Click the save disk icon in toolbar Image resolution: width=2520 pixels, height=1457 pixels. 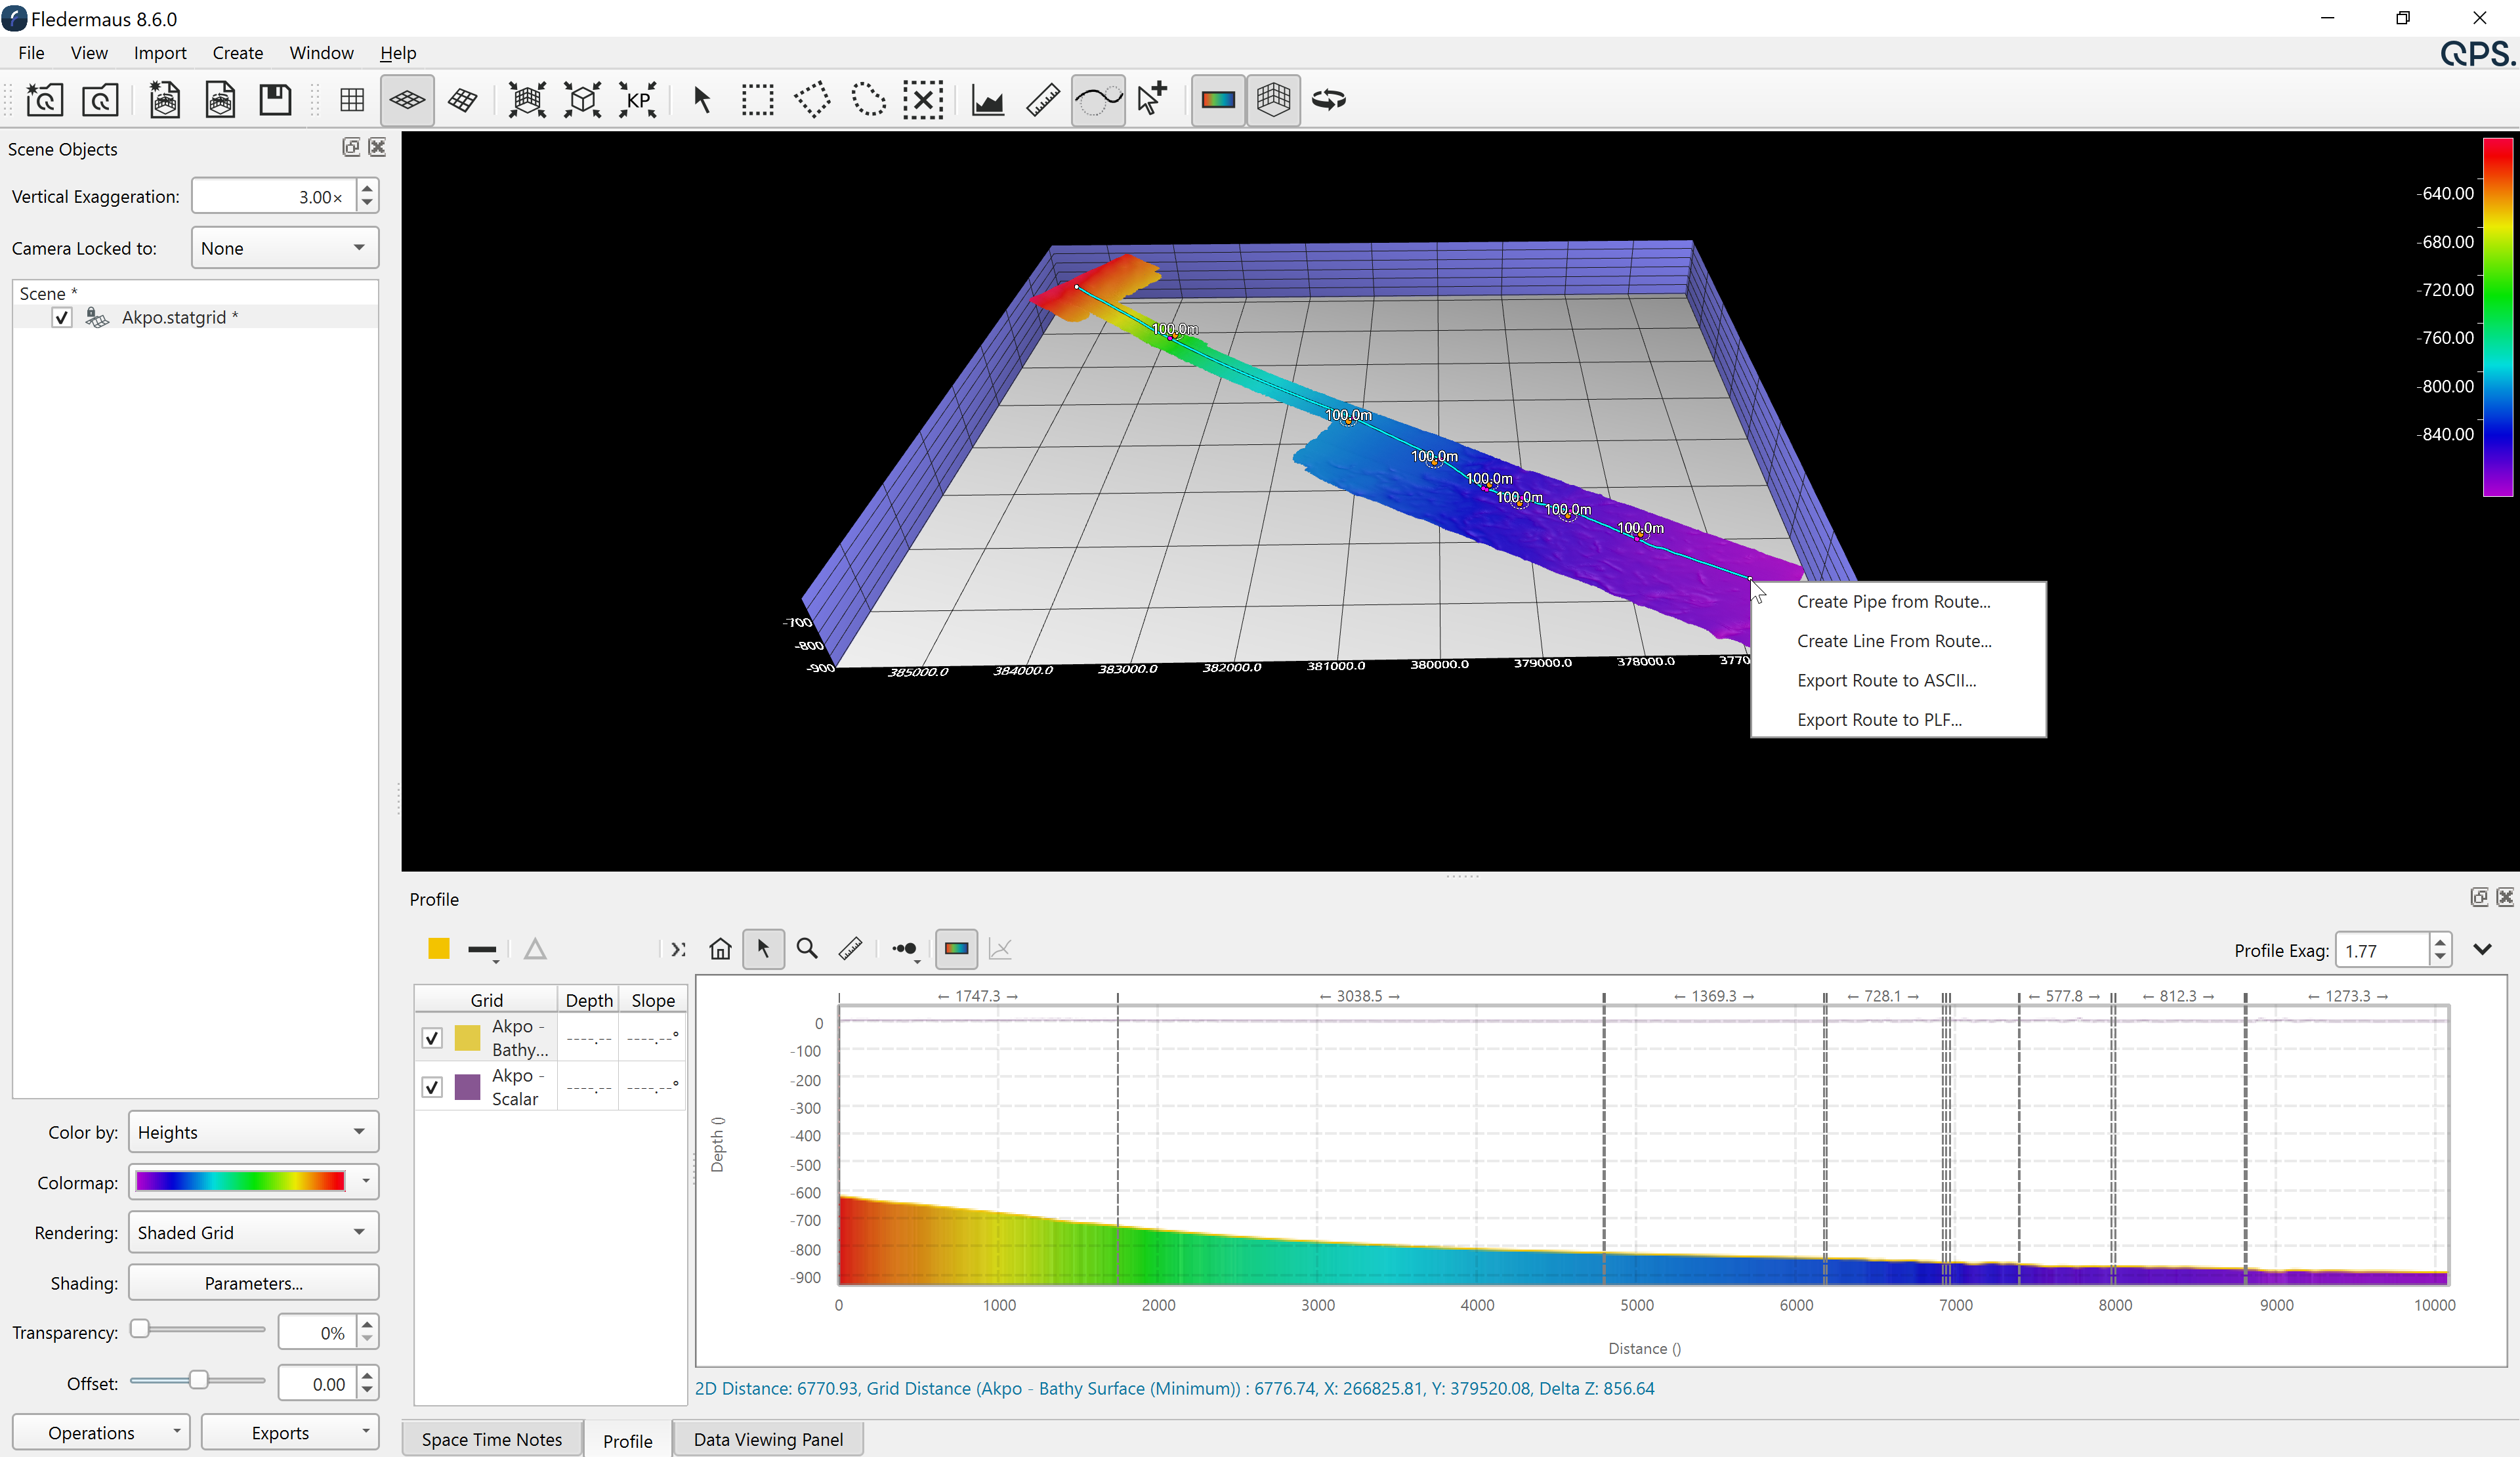275,100
